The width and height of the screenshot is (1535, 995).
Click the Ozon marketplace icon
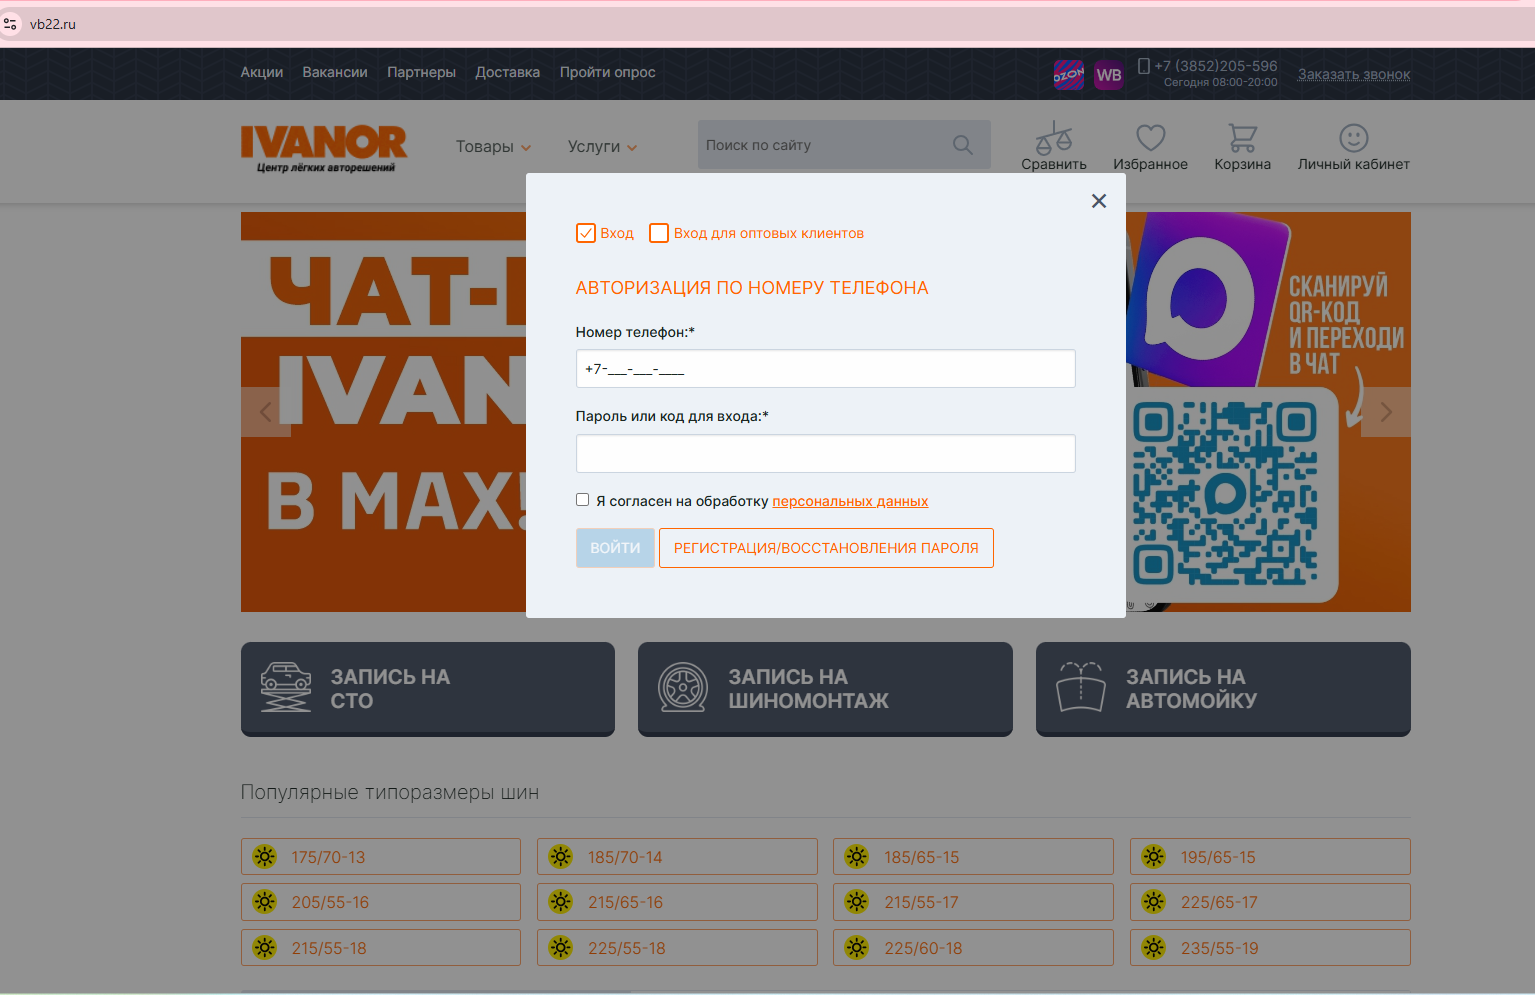point(1068,75)
